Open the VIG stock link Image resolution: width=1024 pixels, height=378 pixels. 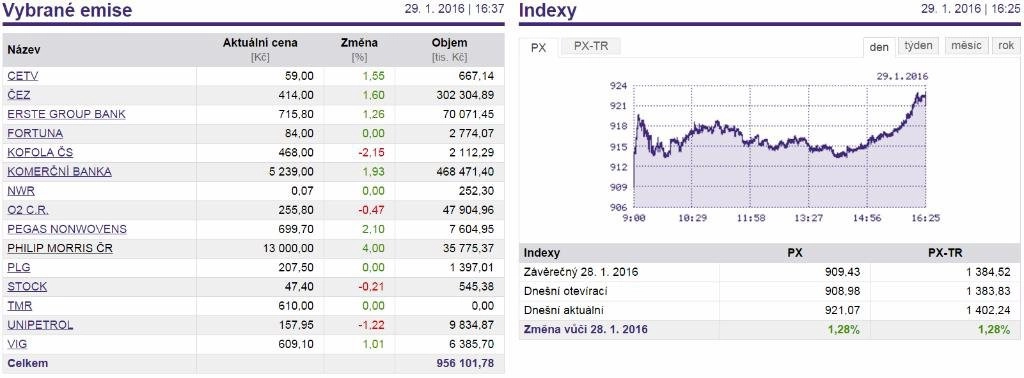click(18, 344)
